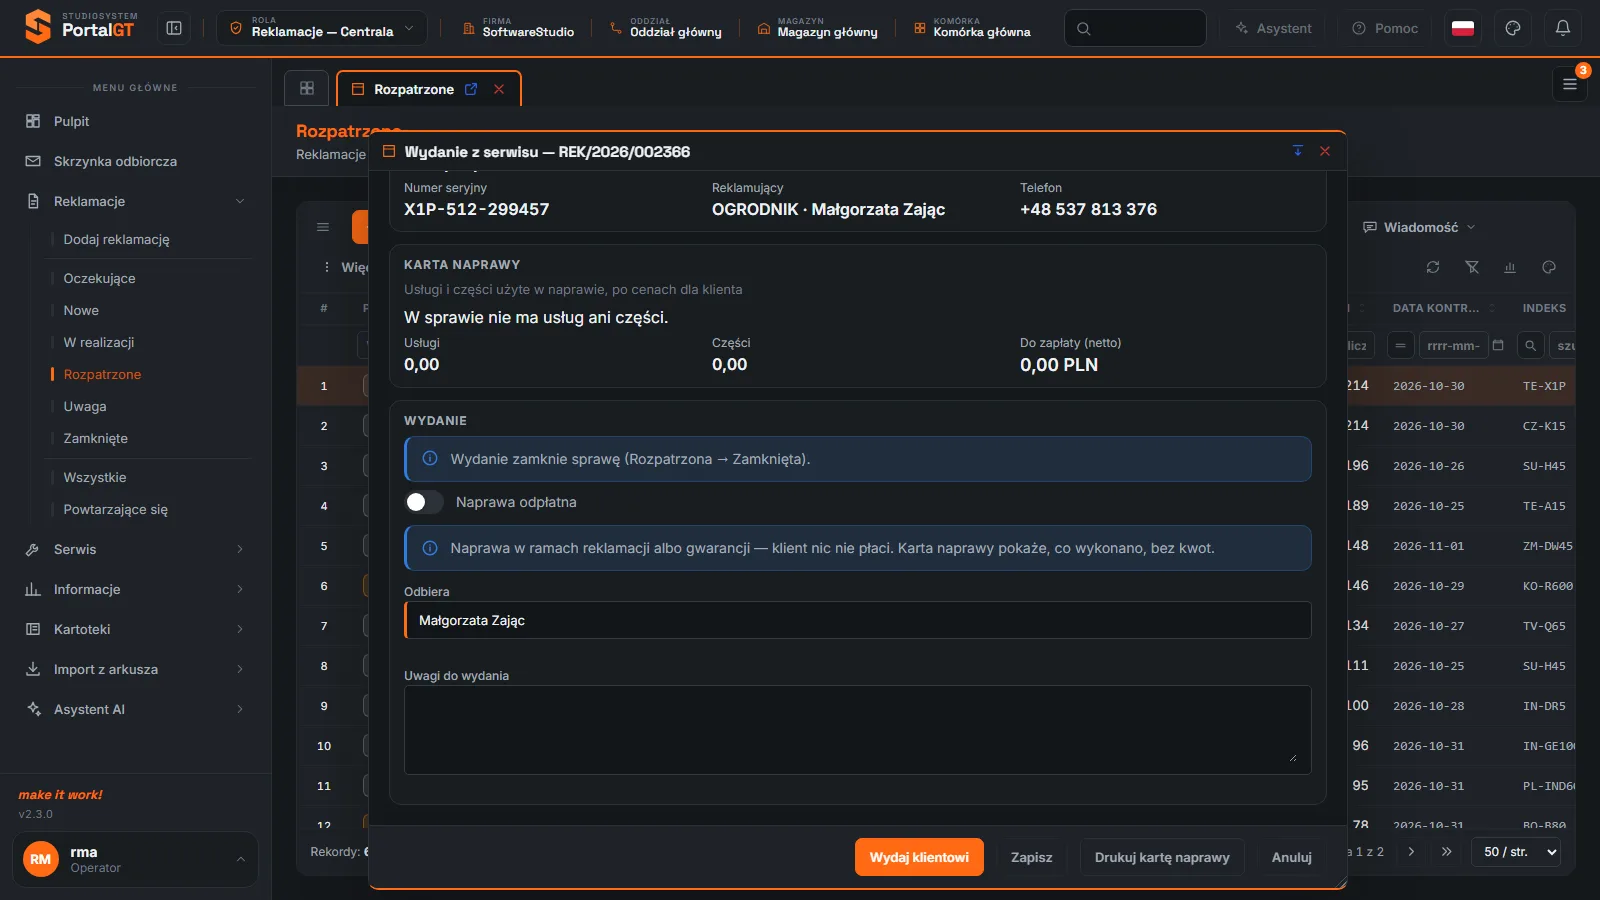Click Wydaj klientowi button
Viewport: 1600px width, 900px height.
(x=919, y=857)
